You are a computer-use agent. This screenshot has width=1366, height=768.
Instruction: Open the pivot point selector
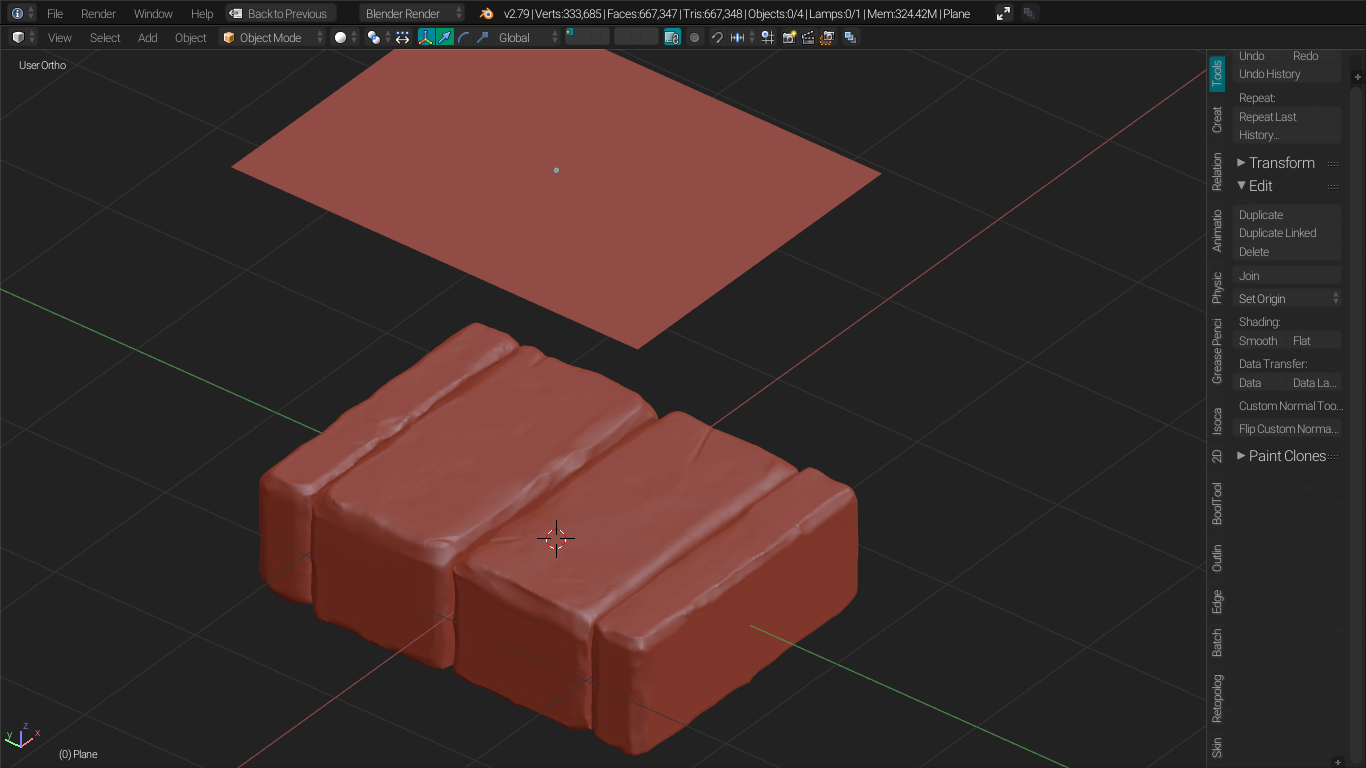click(x=378, y=37)
